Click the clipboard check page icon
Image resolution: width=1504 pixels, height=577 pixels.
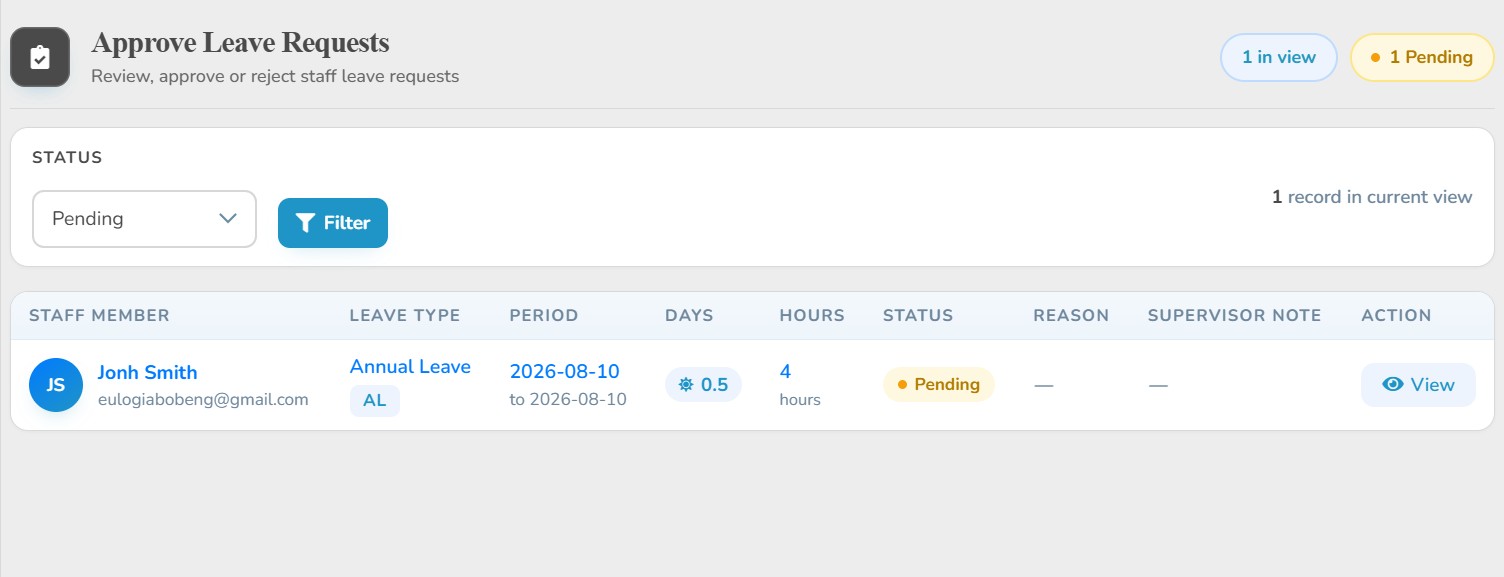point(40,57)
